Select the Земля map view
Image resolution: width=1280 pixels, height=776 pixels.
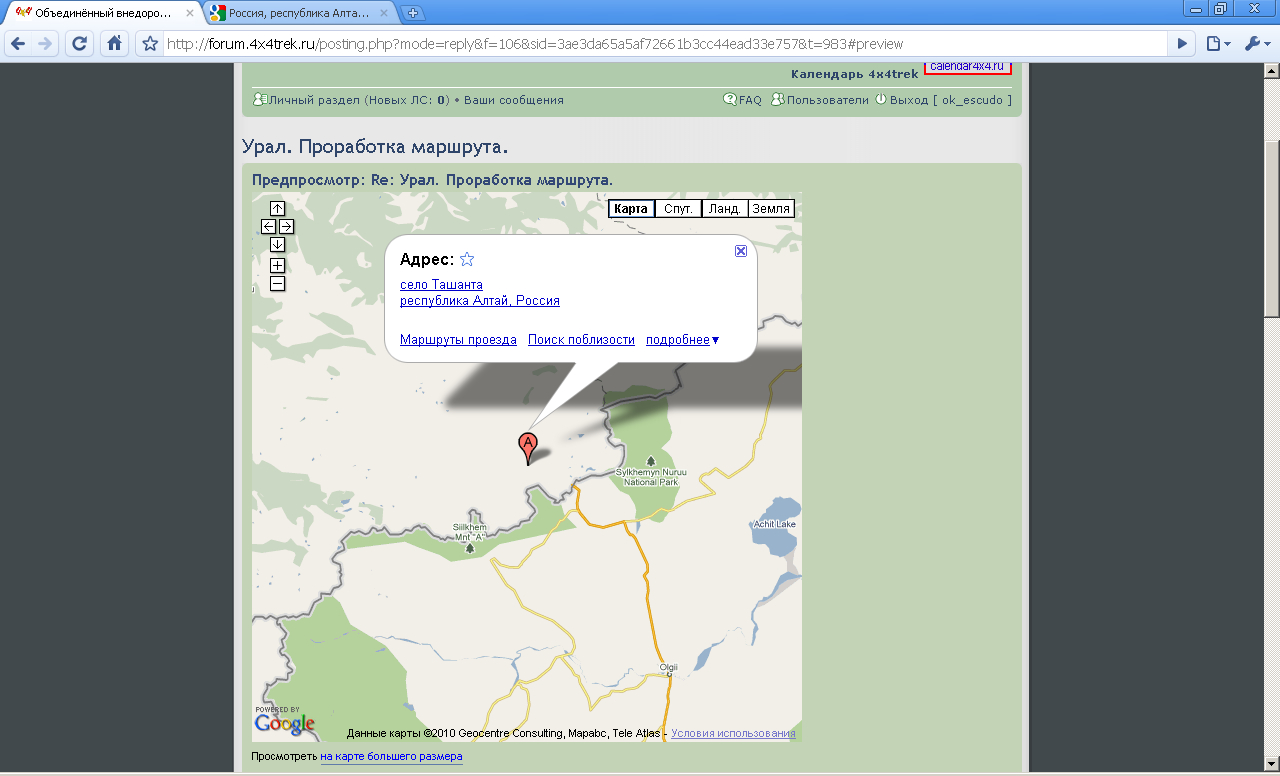(771, 209)
